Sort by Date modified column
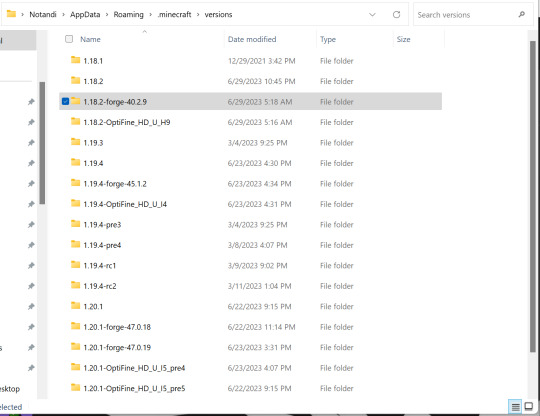This screenshot has height=416, width=540. [252, 39]
